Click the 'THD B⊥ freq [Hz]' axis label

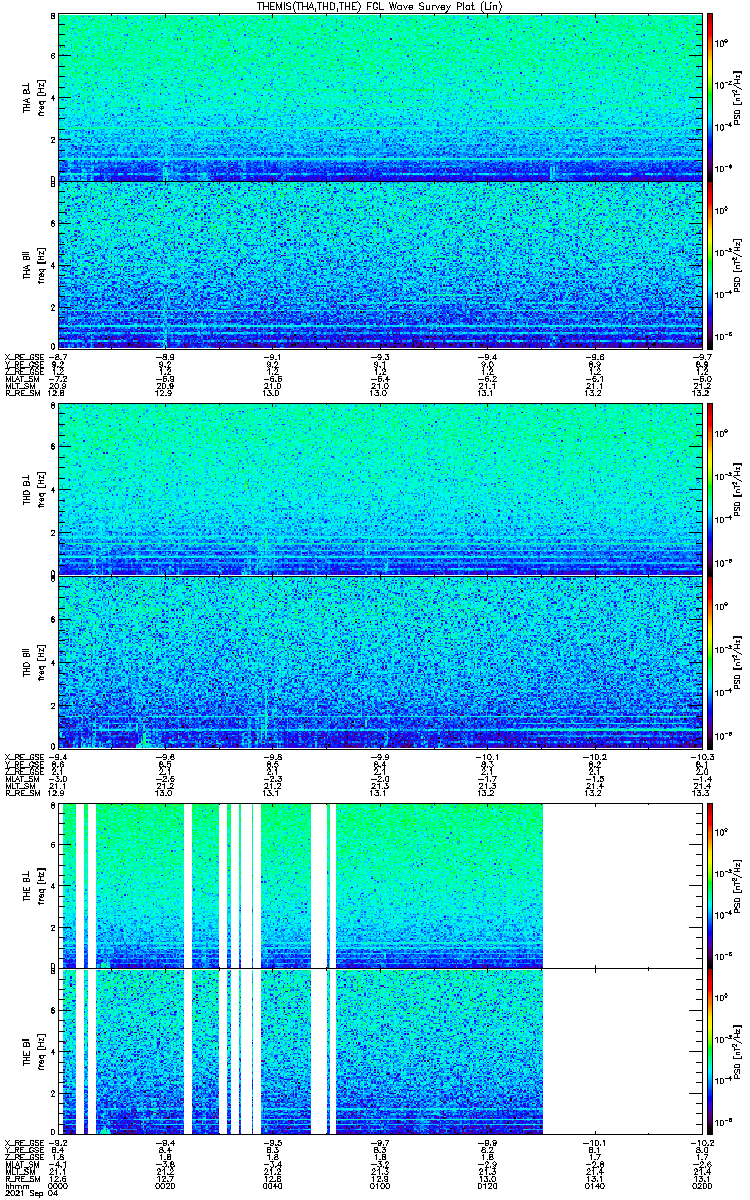coord(34,490)
